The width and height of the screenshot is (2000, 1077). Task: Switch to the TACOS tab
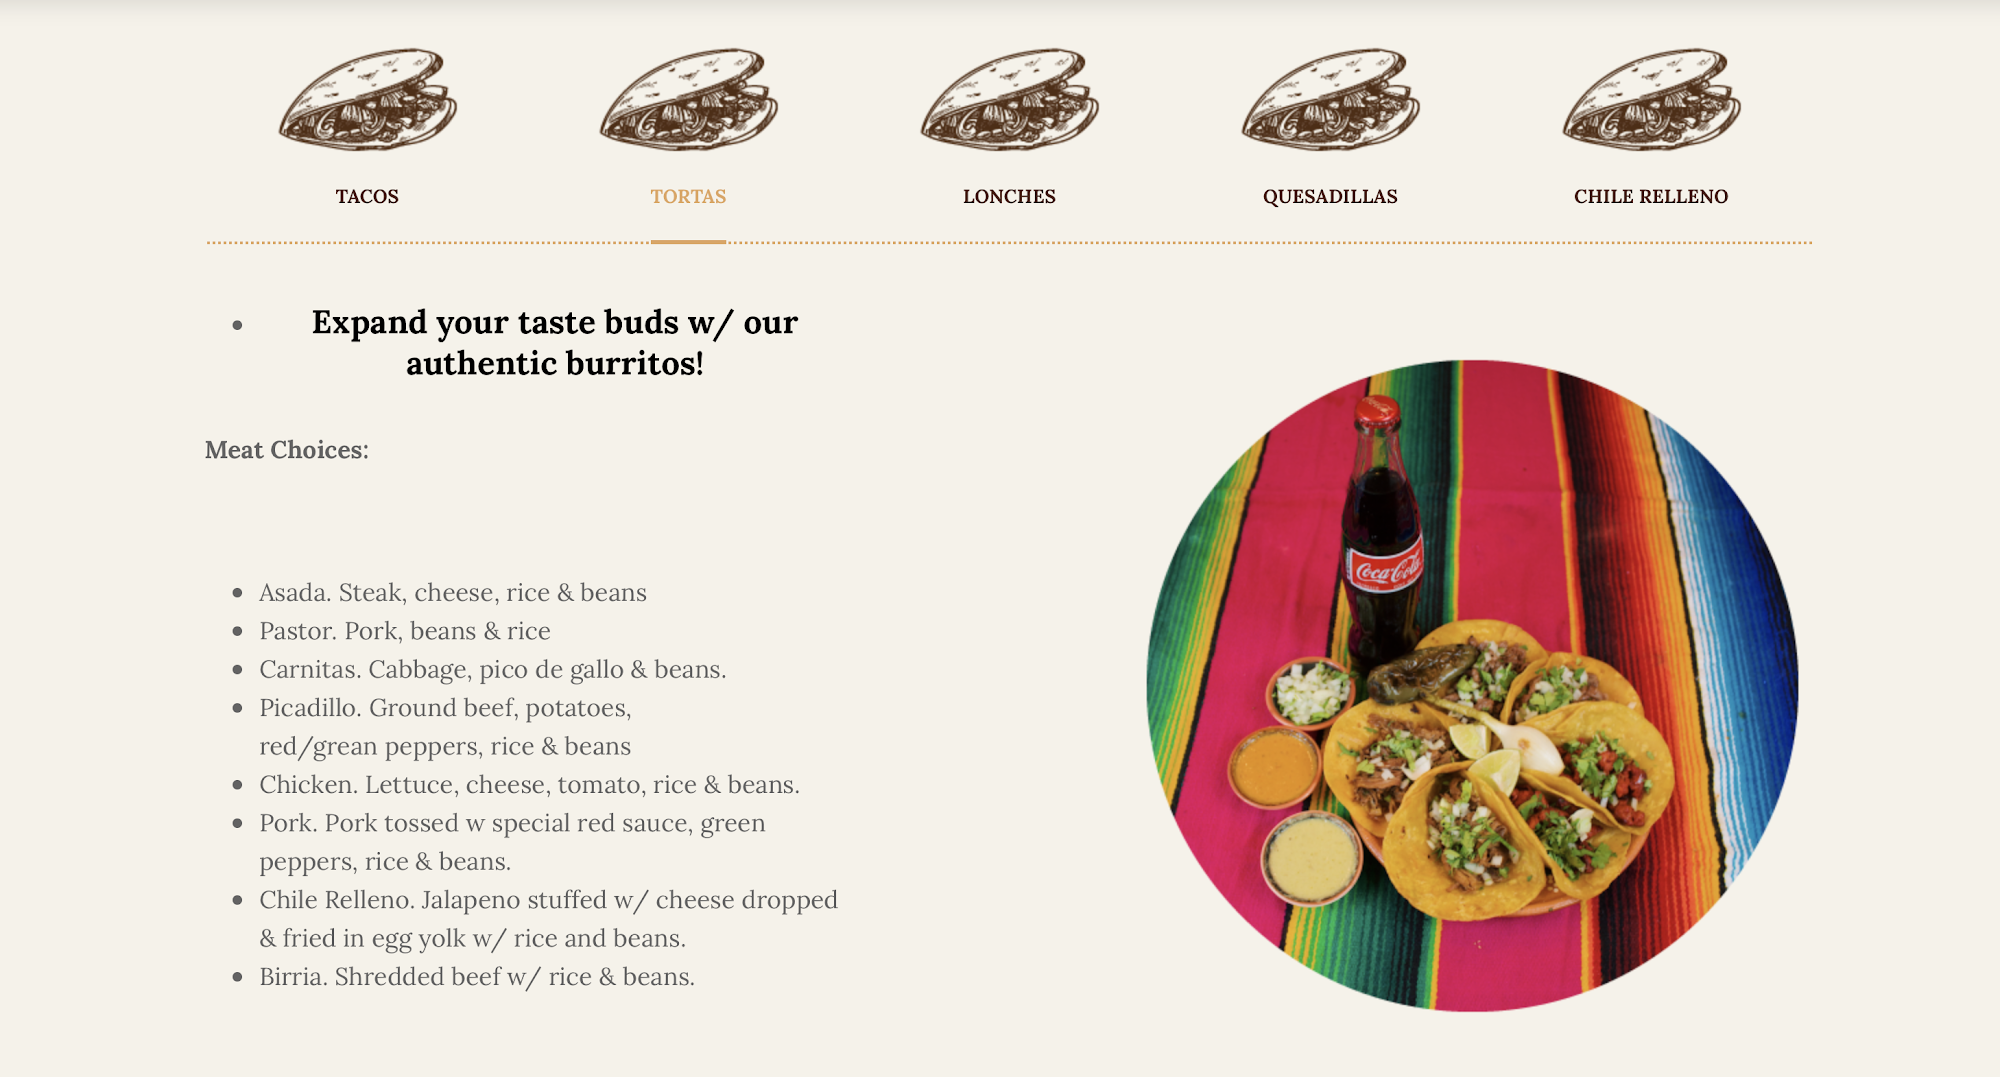(x=367, y=196)
